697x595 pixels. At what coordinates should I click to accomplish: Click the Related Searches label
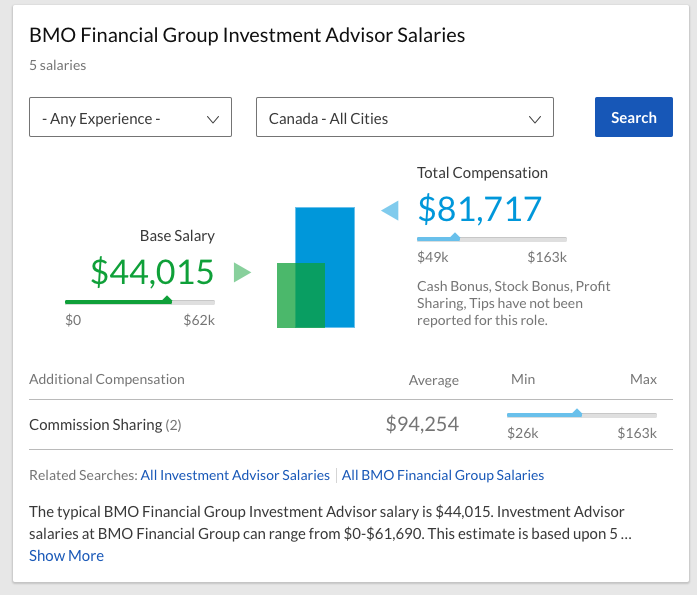[x=84, y=475]
